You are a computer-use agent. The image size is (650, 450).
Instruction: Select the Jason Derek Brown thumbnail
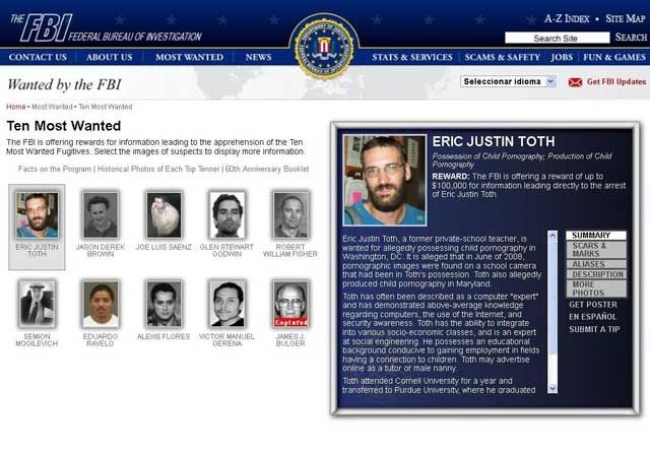click(x=100, y=214)
